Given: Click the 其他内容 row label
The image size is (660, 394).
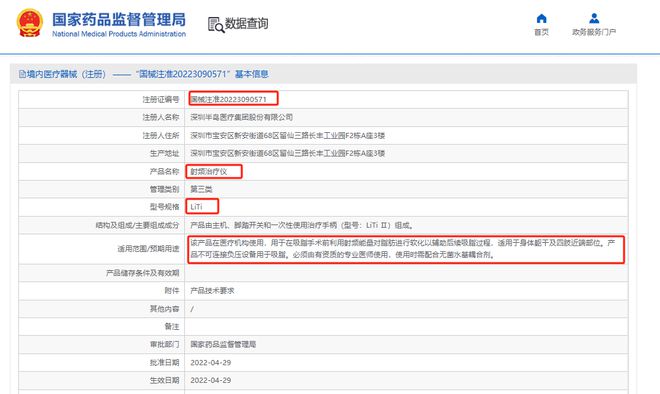Looking at the screenshot, I should 164,309.
